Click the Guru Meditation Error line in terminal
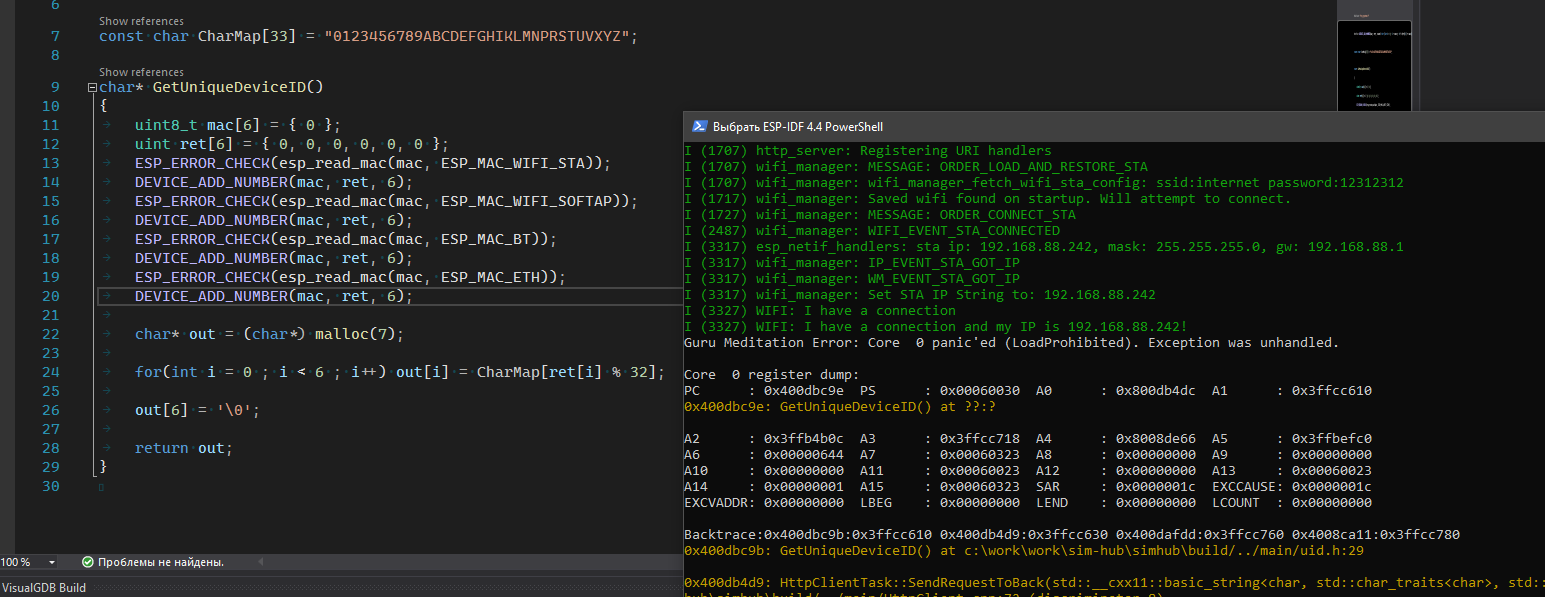The width and height of the screenshot is (1545, 597). 1010,343
